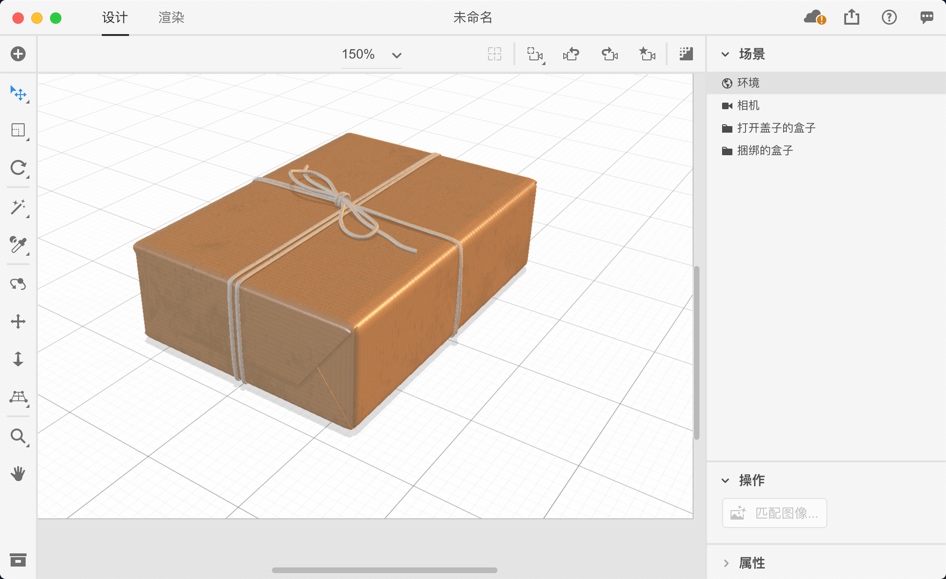Pick the Magic Wand selection tool
The height and width of the screenshot is (579, 946).
(17, 207)
